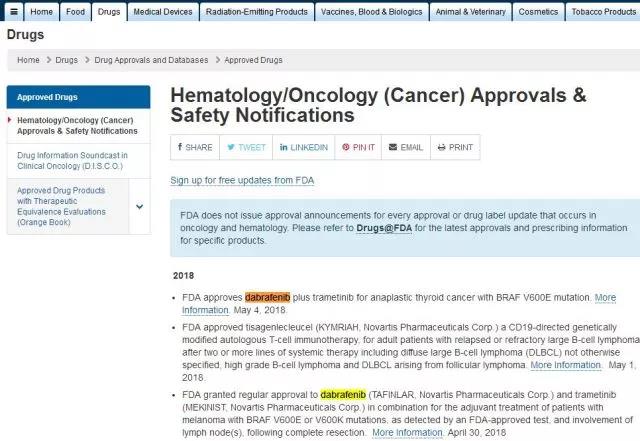
Task: Click the PRINT button label
Action: [x=460, y=147]
